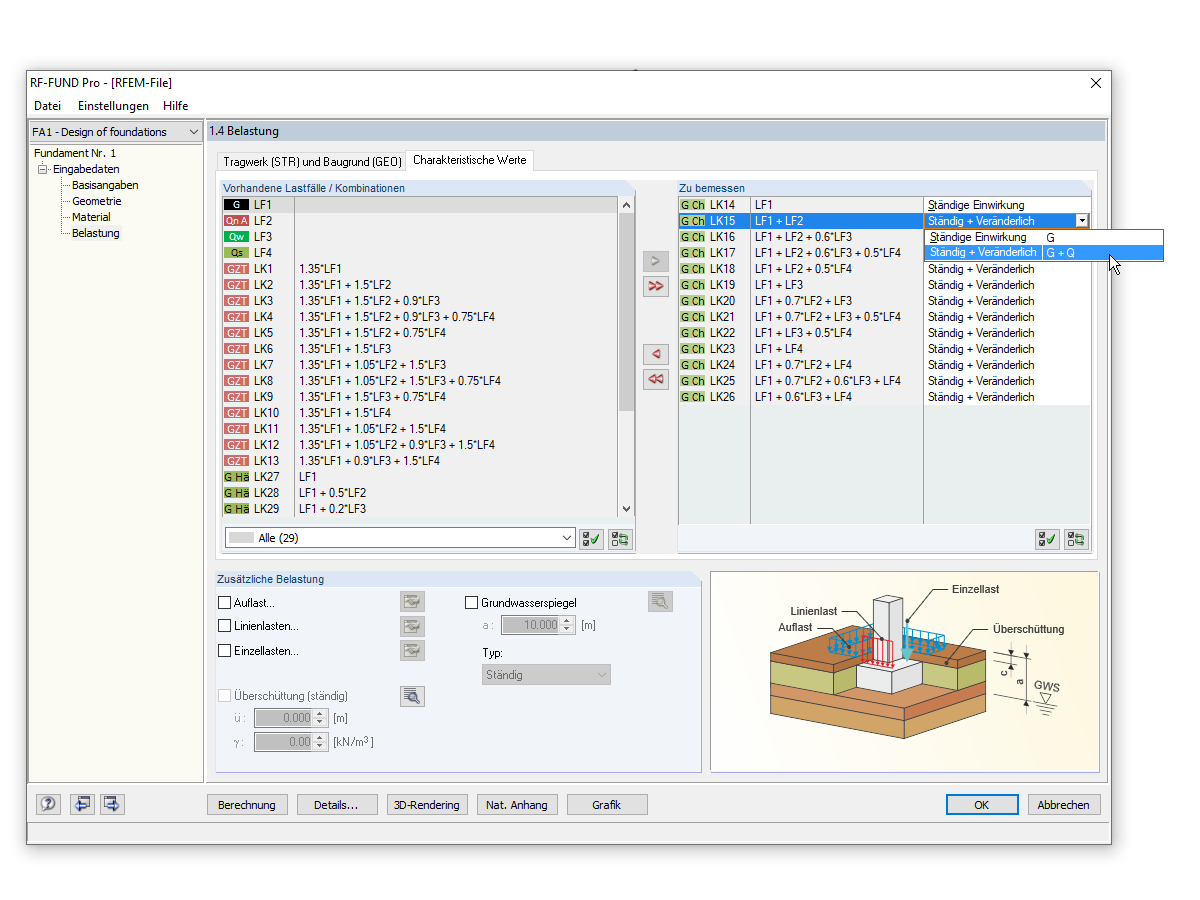Click Berechnung button
Screen dimensions: 1200x900
pyautogui.click(x=247, y=805)
